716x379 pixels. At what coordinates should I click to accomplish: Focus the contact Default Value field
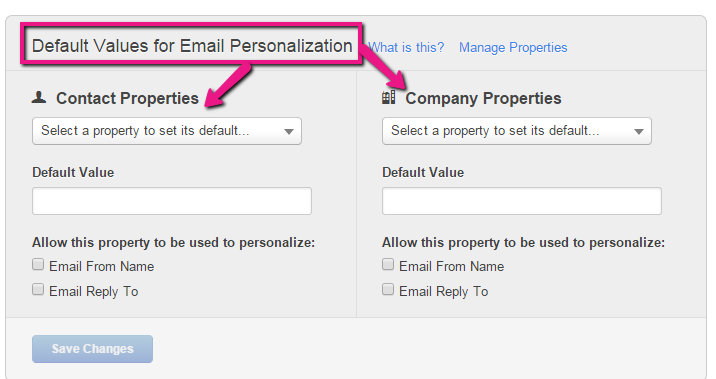(172, 201)
